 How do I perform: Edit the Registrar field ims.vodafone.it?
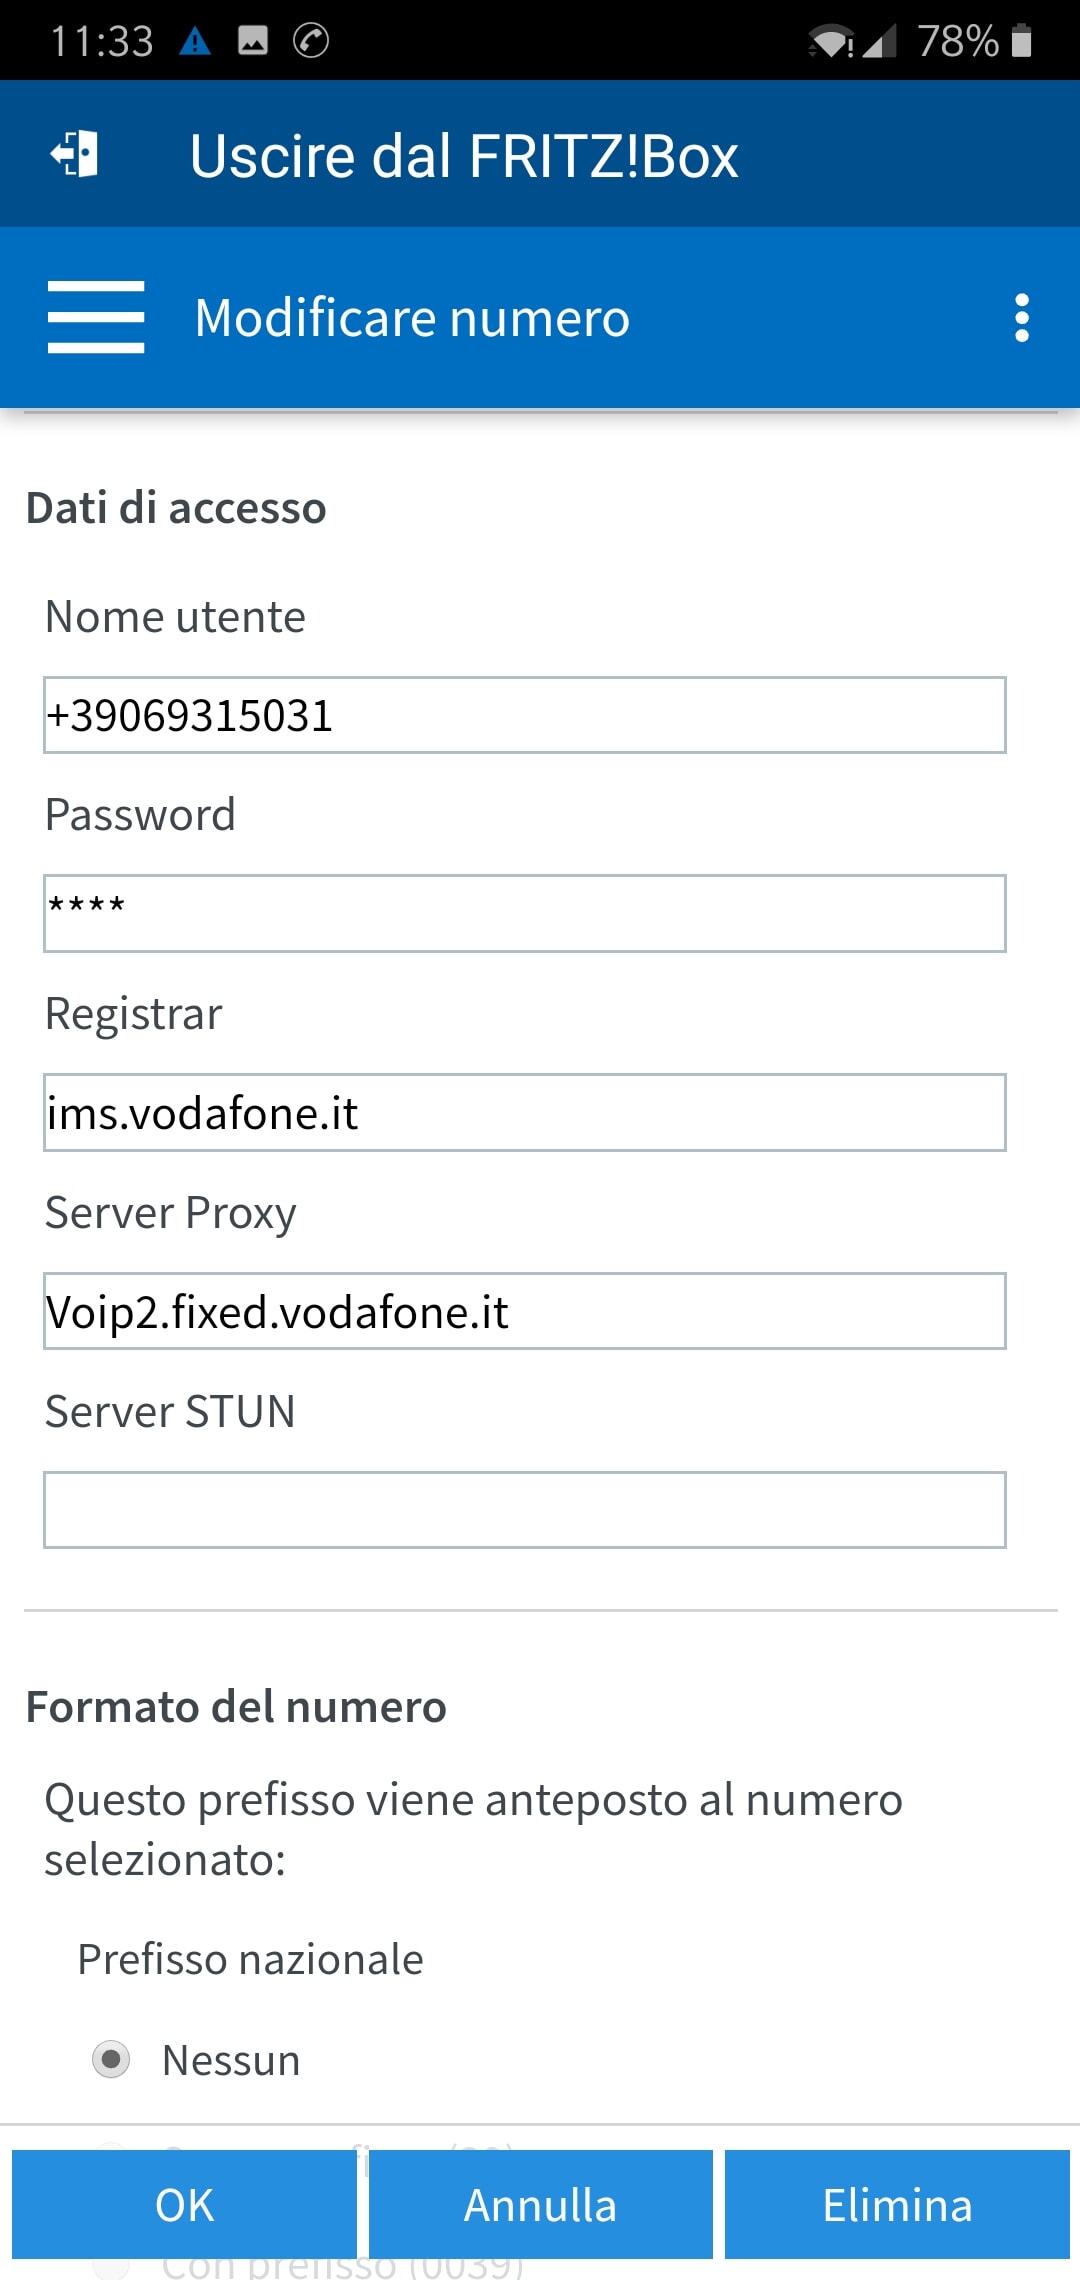(x=525, y=1113)
